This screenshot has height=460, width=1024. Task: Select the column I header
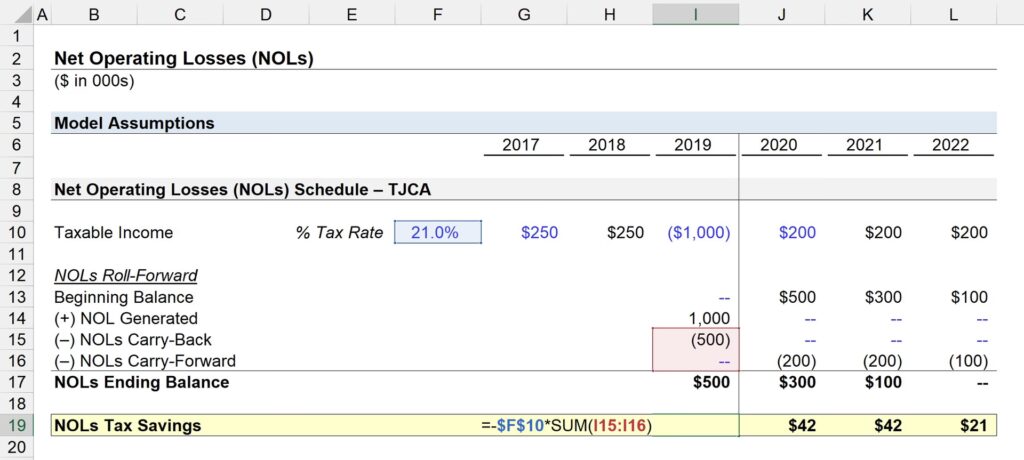(x=695, y=13)
